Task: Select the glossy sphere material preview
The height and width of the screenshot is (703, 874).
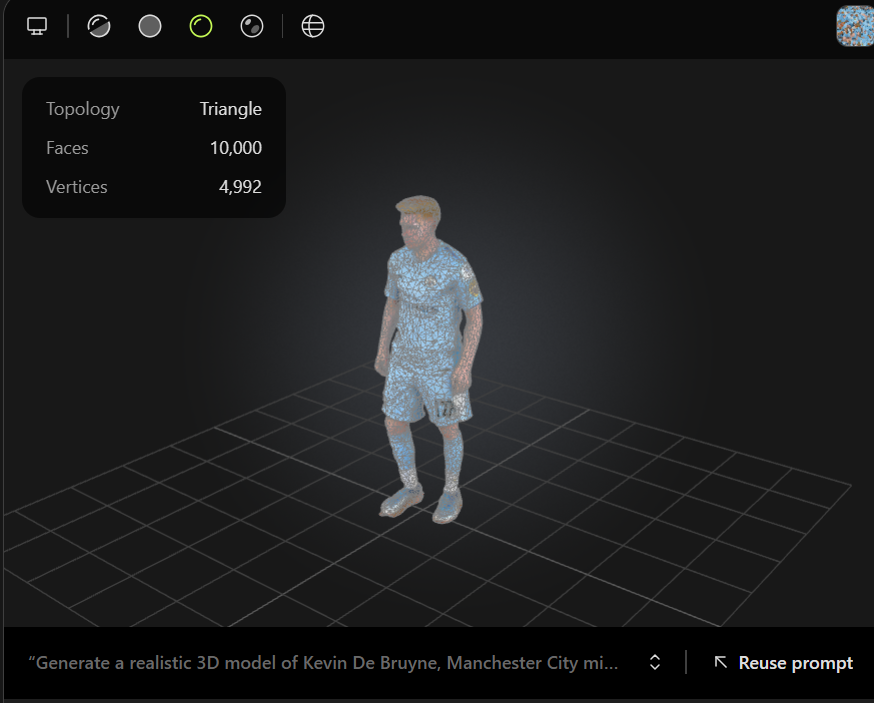Action: [252, 26]
